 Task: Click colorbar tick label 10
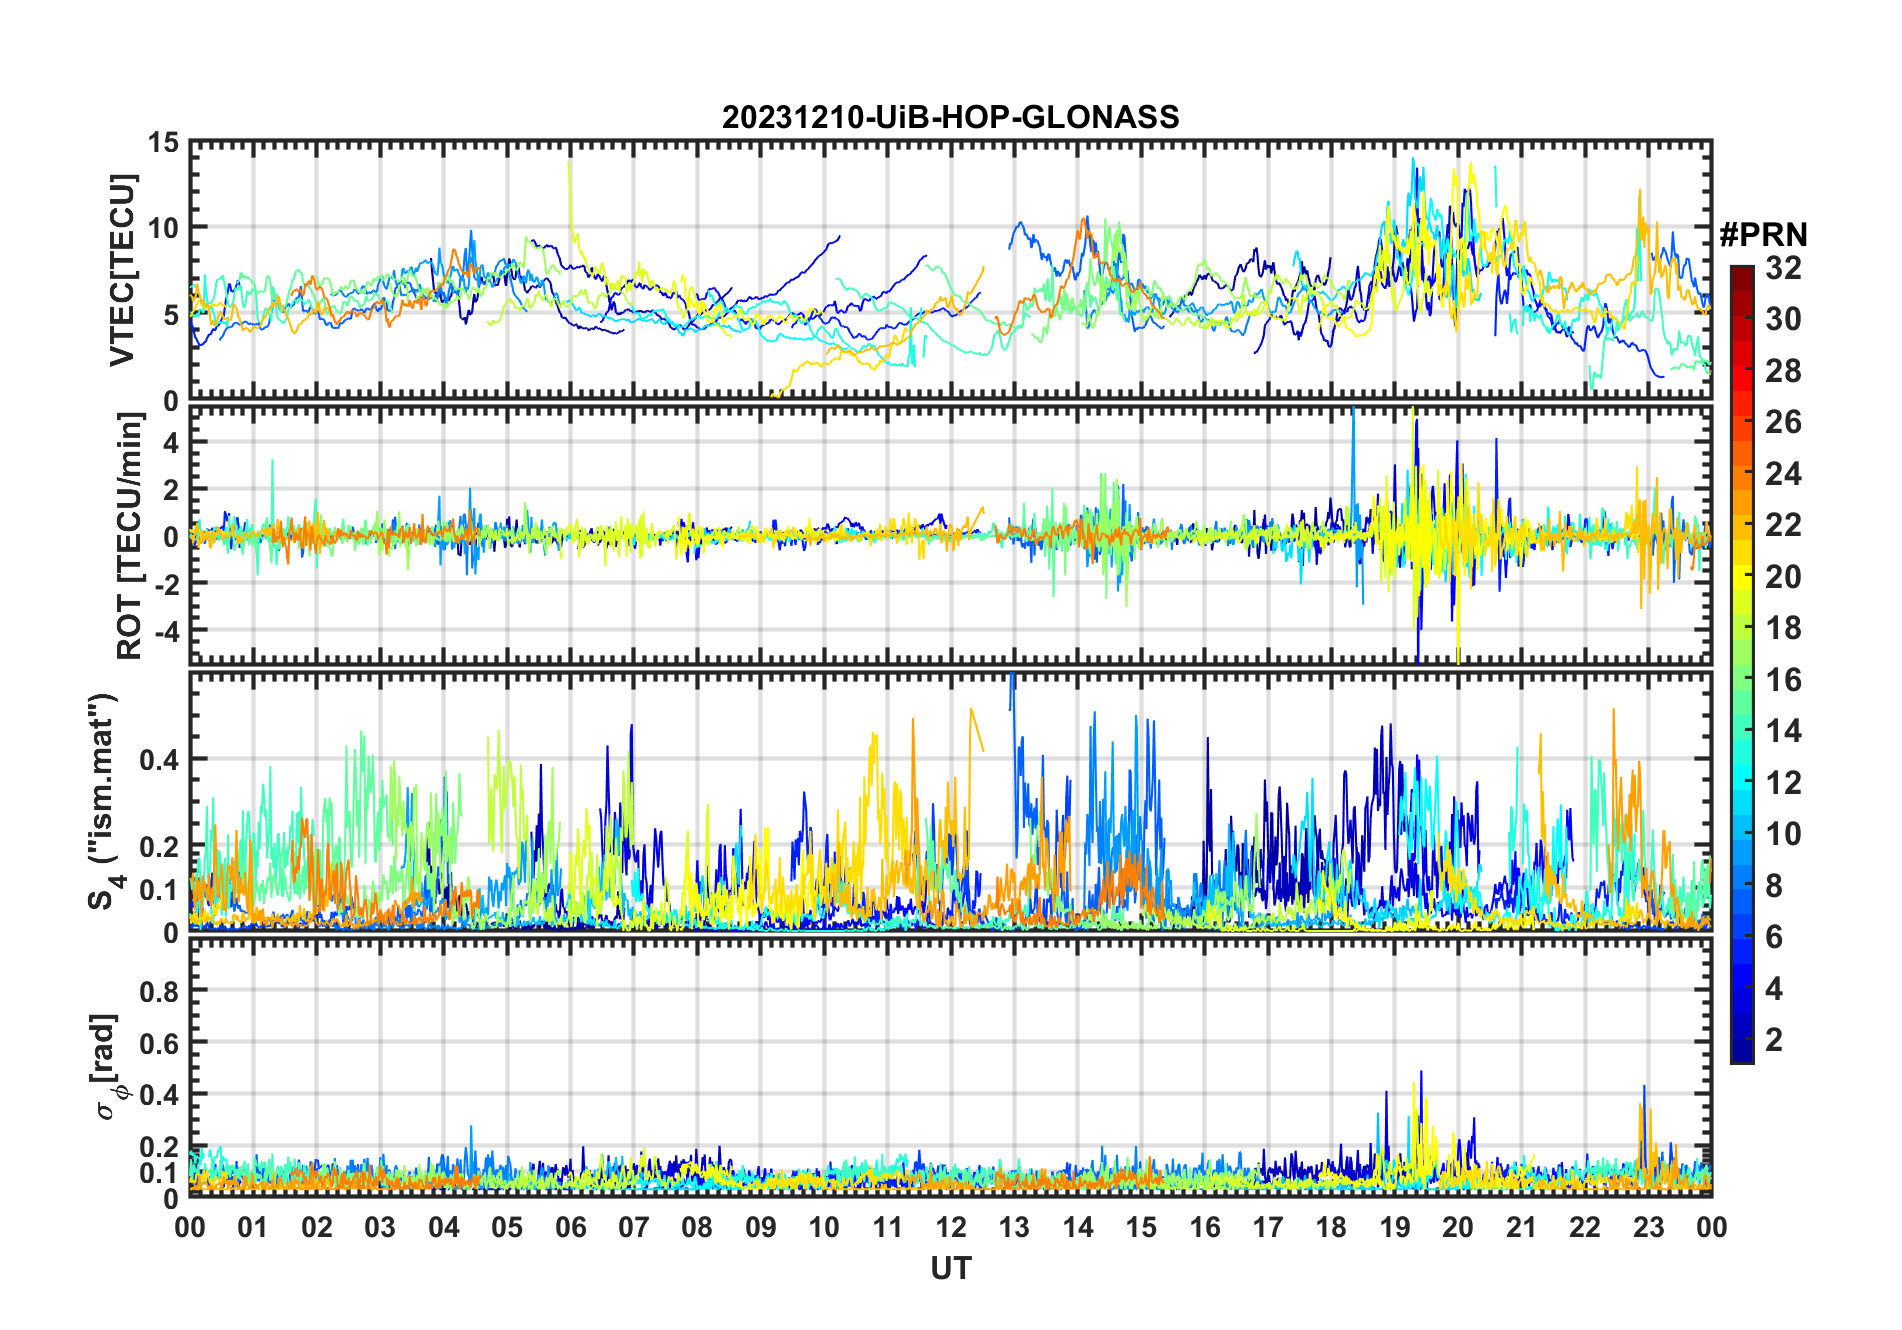coord(1783,834)
